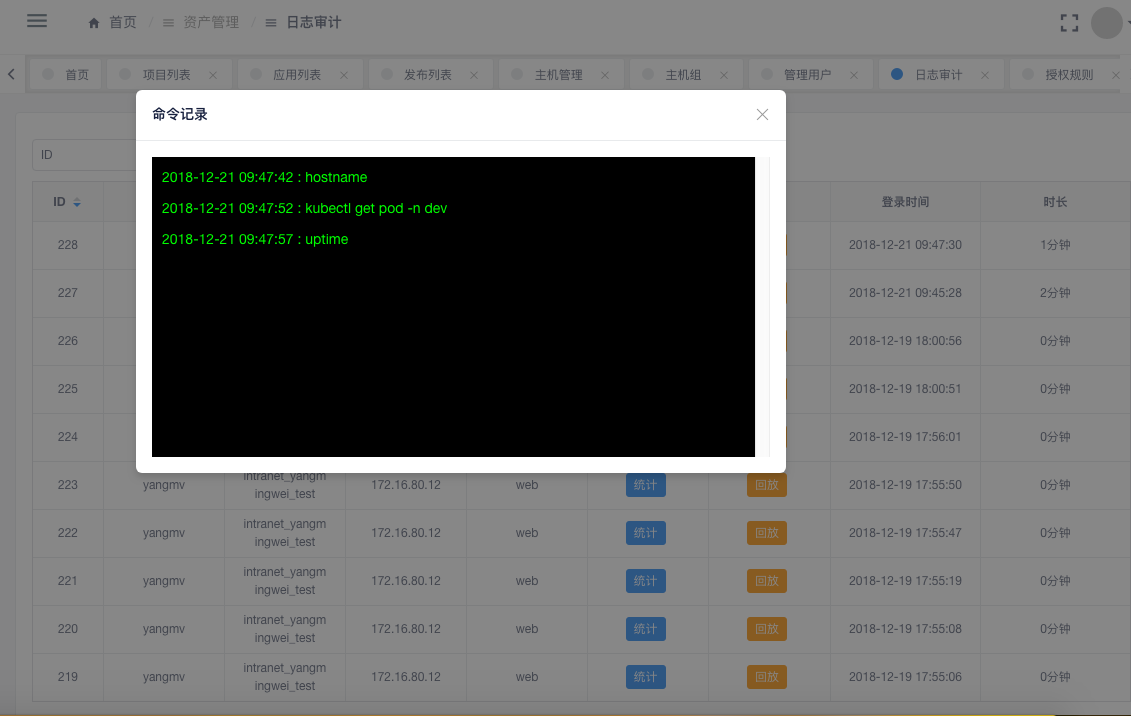Open the 授权规则 tab
This screenshot has width=1131, height=716.
pos(1069,74)
